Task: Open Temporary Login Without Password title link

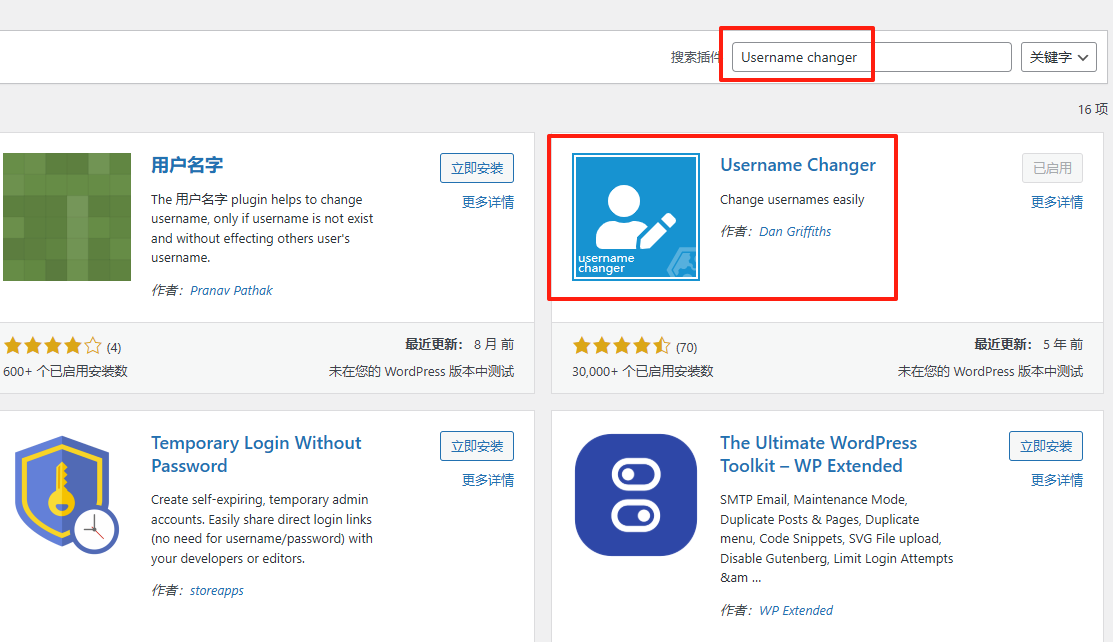Action: click(256, 455)
